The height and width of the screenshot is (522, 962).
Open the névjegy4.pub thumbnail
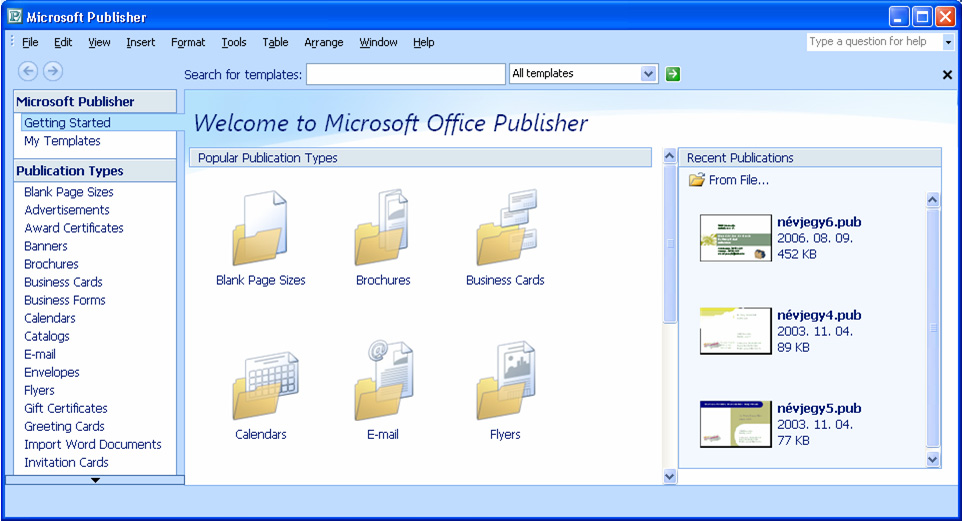(x=736, y=331)
